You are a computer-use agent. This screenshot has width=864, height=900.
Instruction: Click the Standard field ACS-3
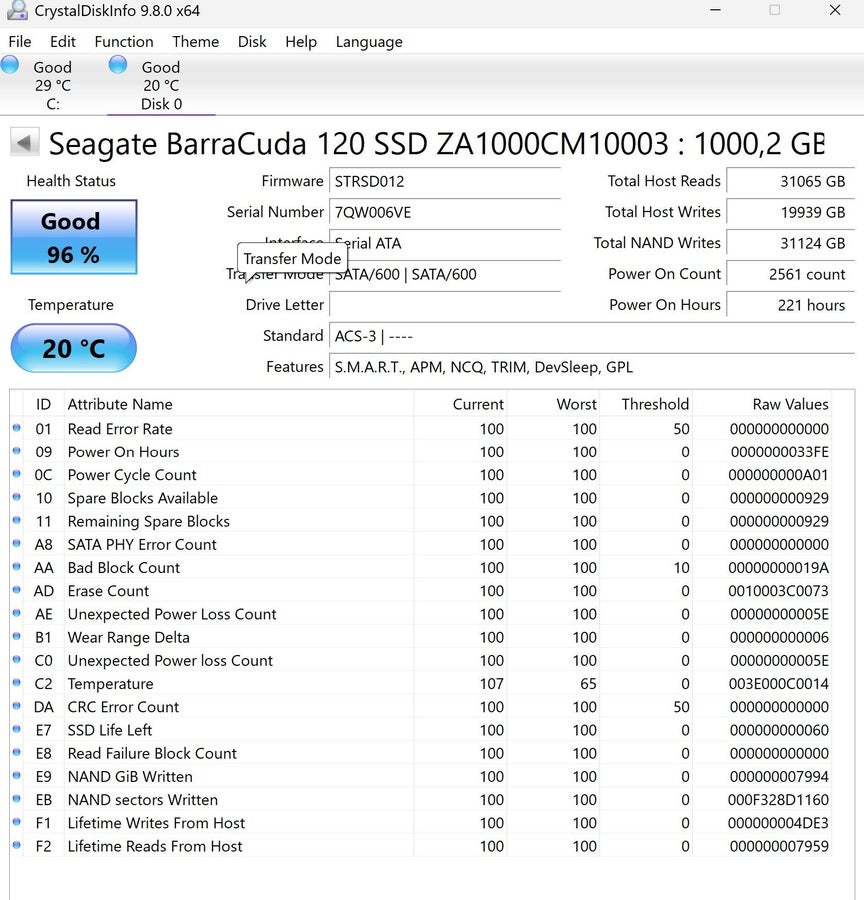point(592,336)
